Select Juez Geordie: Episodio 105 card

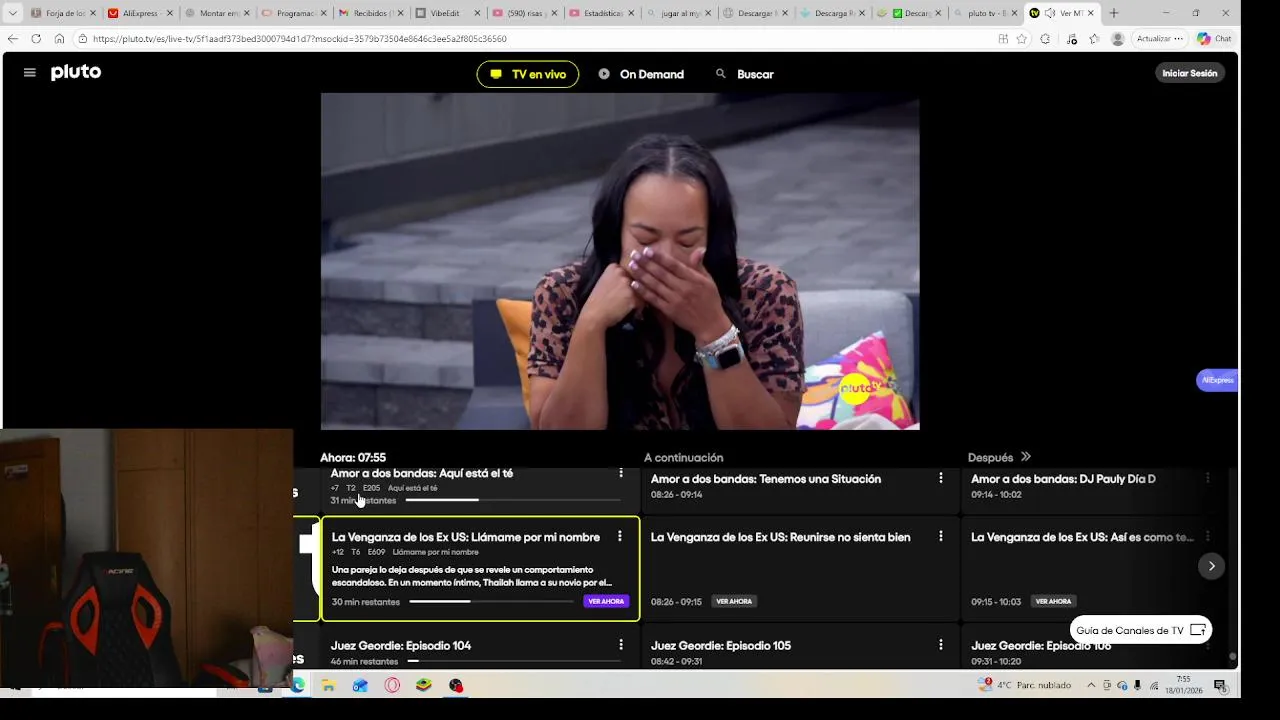tap(800, 648)
